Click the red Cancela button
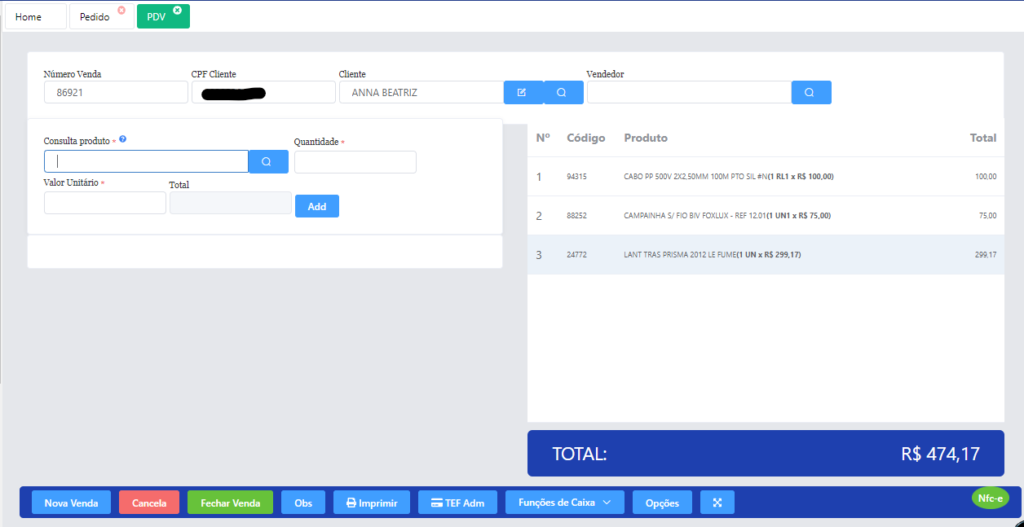 tap(149, 503)
